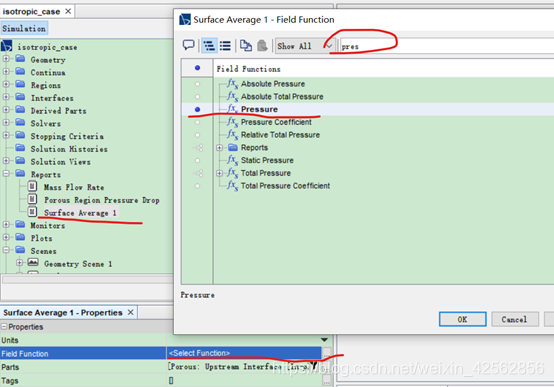Image resolution: width=554 pixels, height=387 pixels.
Task: Expand the Interfaces tree node
Action: coord(6,97)
